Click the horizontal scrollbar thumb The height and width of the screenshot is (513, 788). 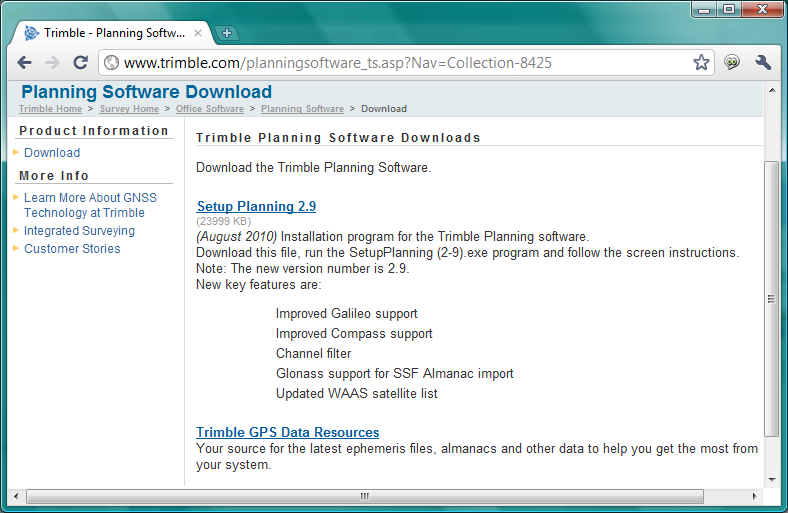pos(365,496)
